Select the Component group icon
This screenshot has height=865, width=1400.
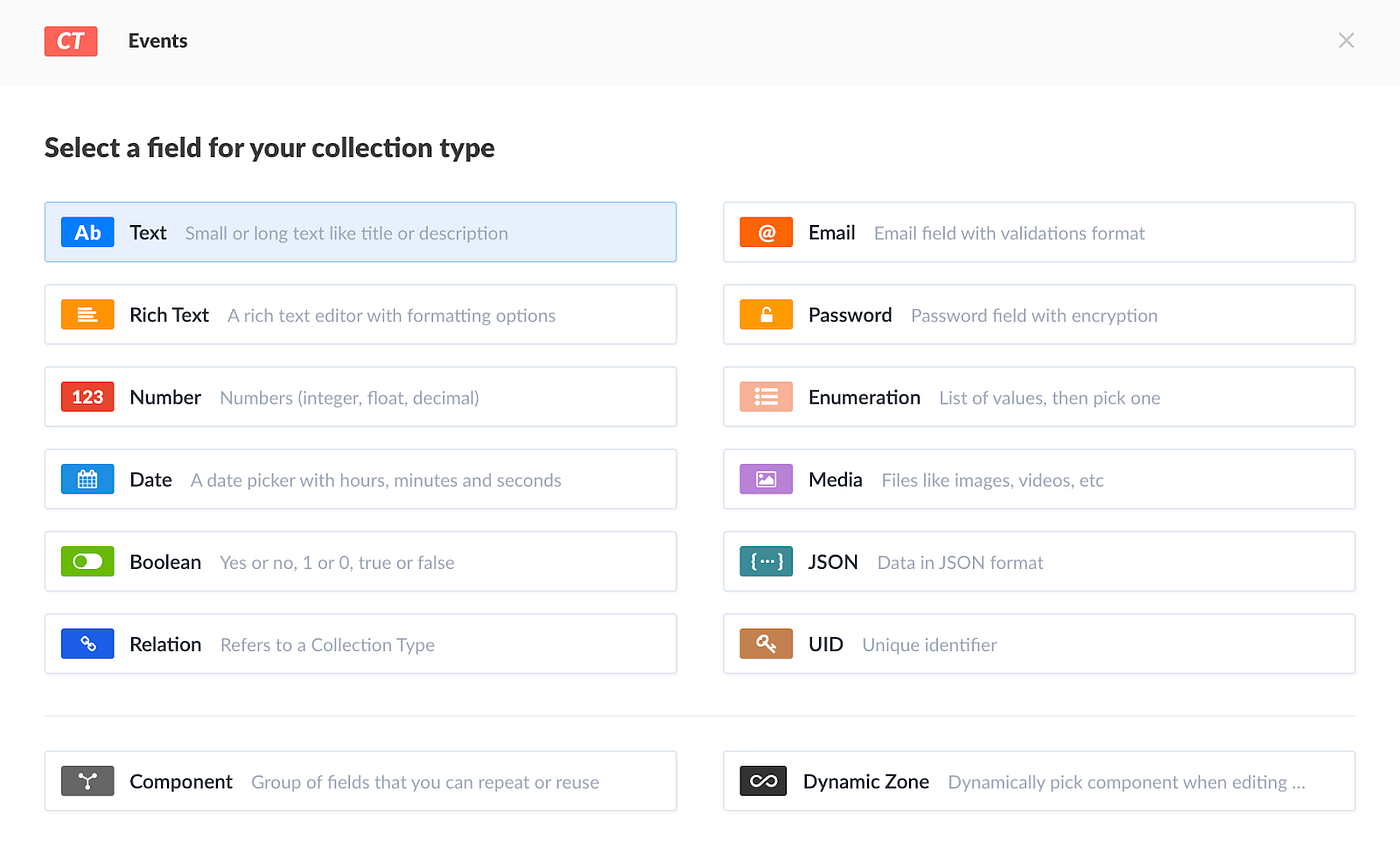pos(88,781)
